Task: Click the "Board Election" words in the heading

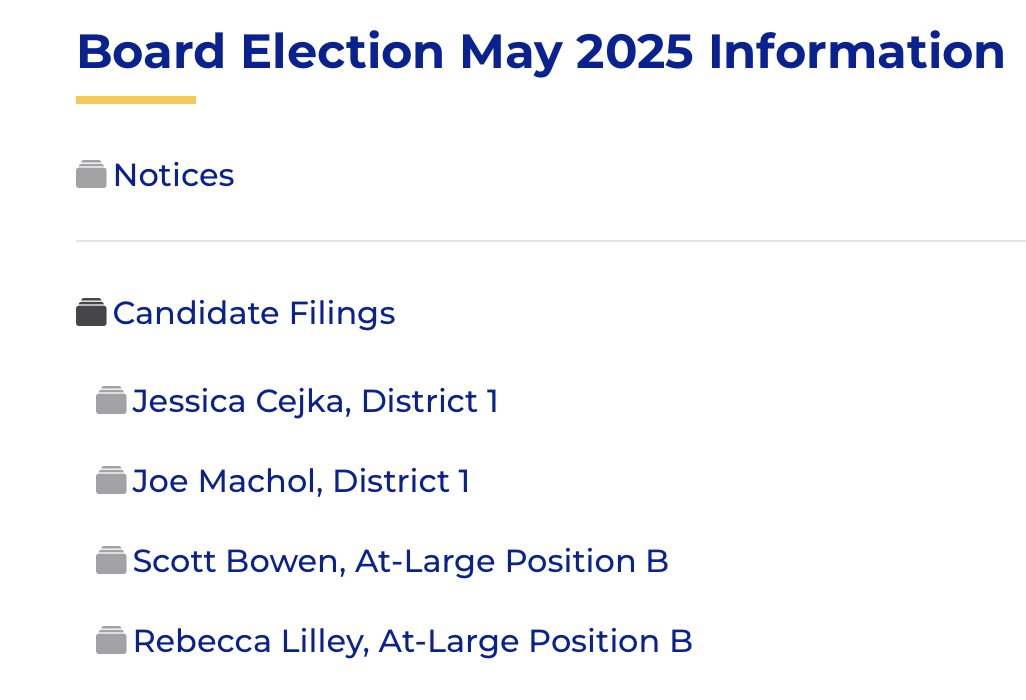Action: [260, 52]
